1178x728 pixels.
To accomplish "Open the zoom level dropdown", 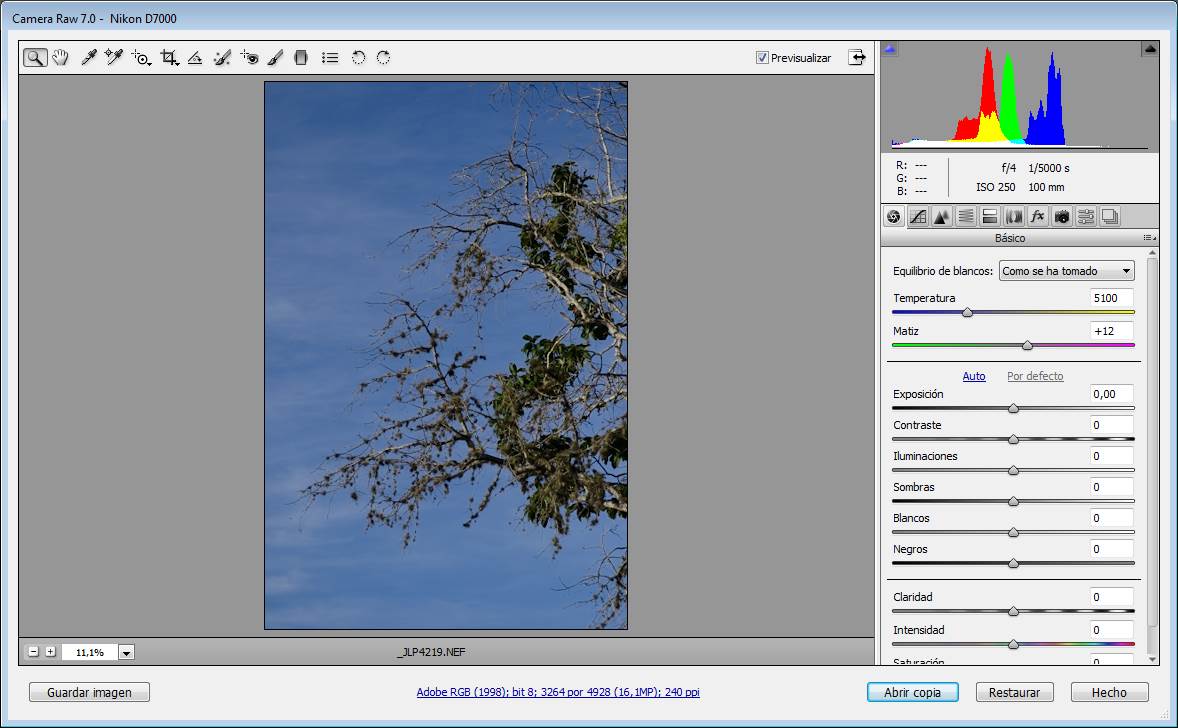I will click(x=126, y=652).
